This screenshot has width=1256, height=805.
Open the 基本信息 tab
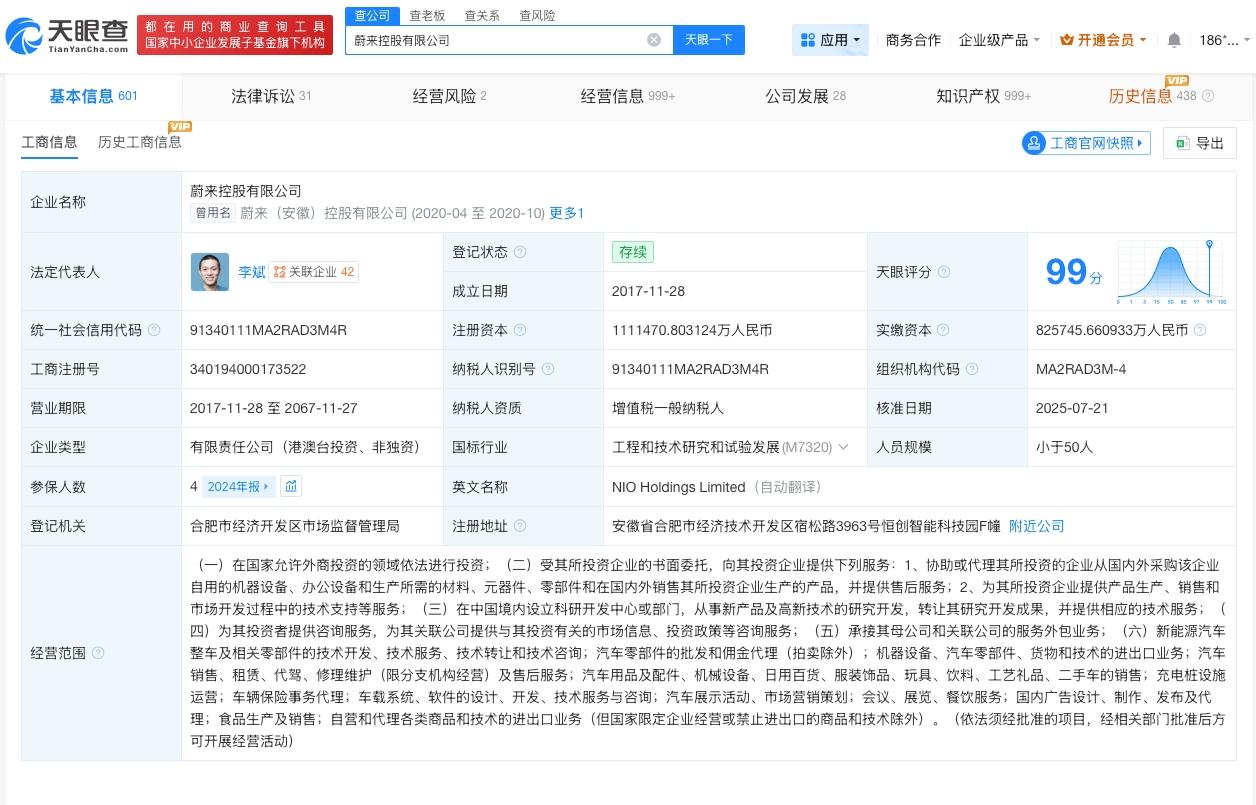[94, 96]
